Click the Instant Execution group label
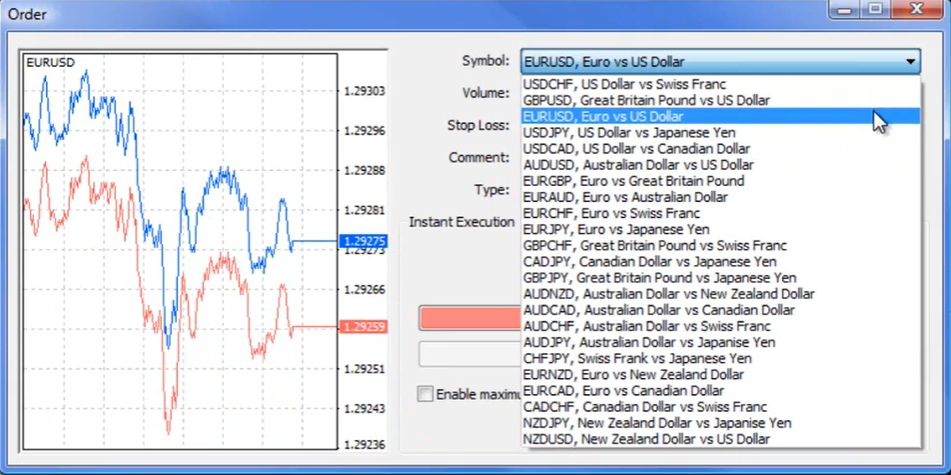The image size is (951, 475). (x=462, y=222)
